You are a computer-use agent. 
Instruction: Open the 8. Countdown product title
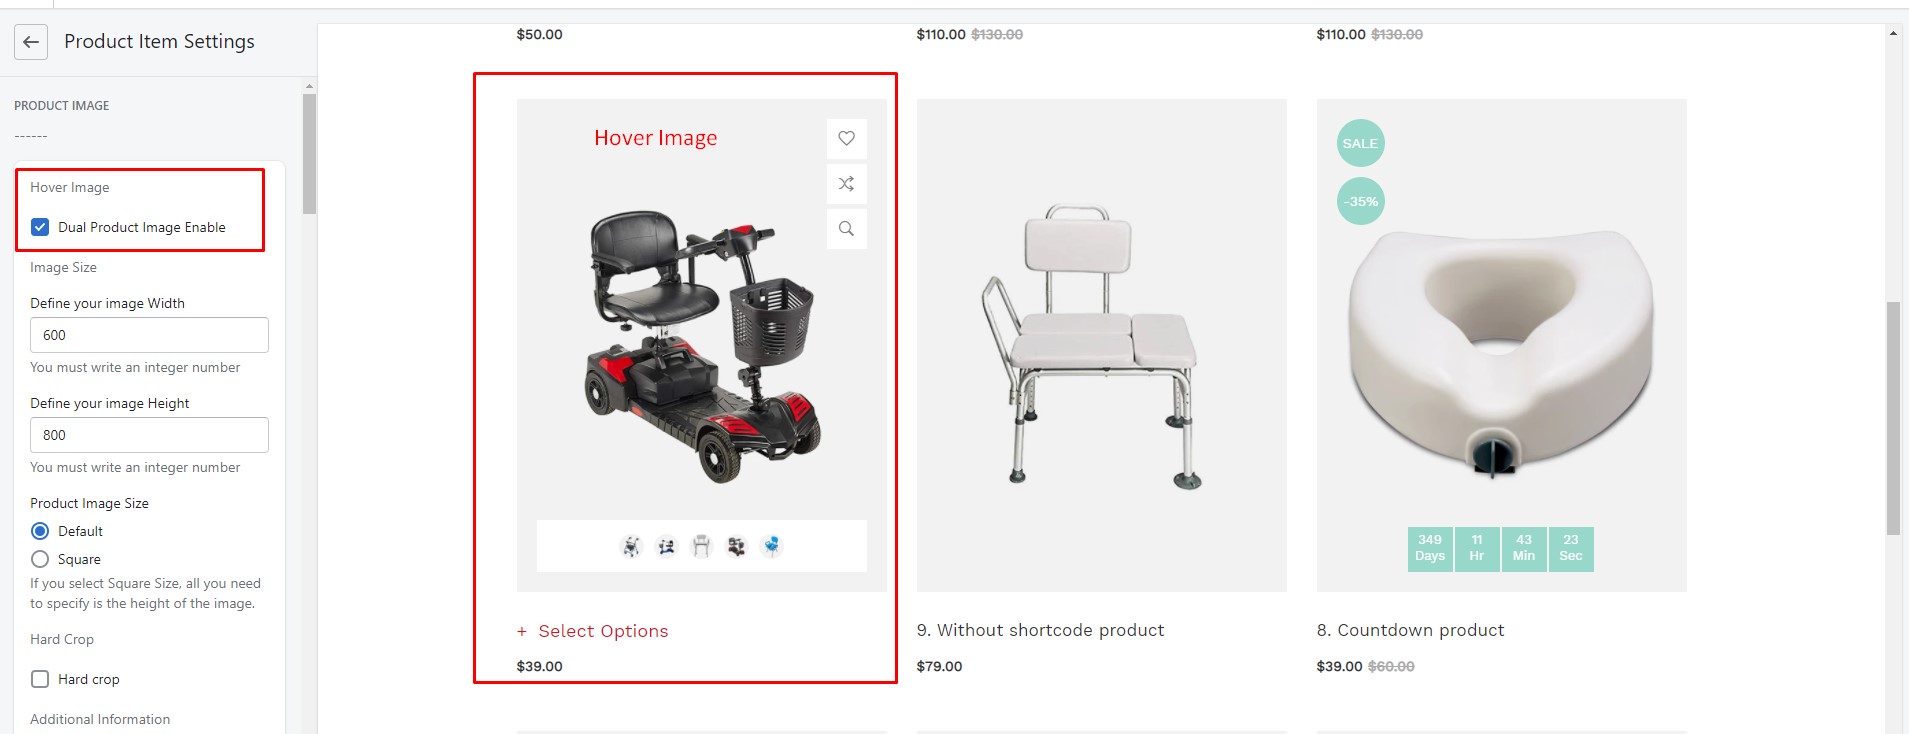pyautogui.click(x=1410, y=630)
